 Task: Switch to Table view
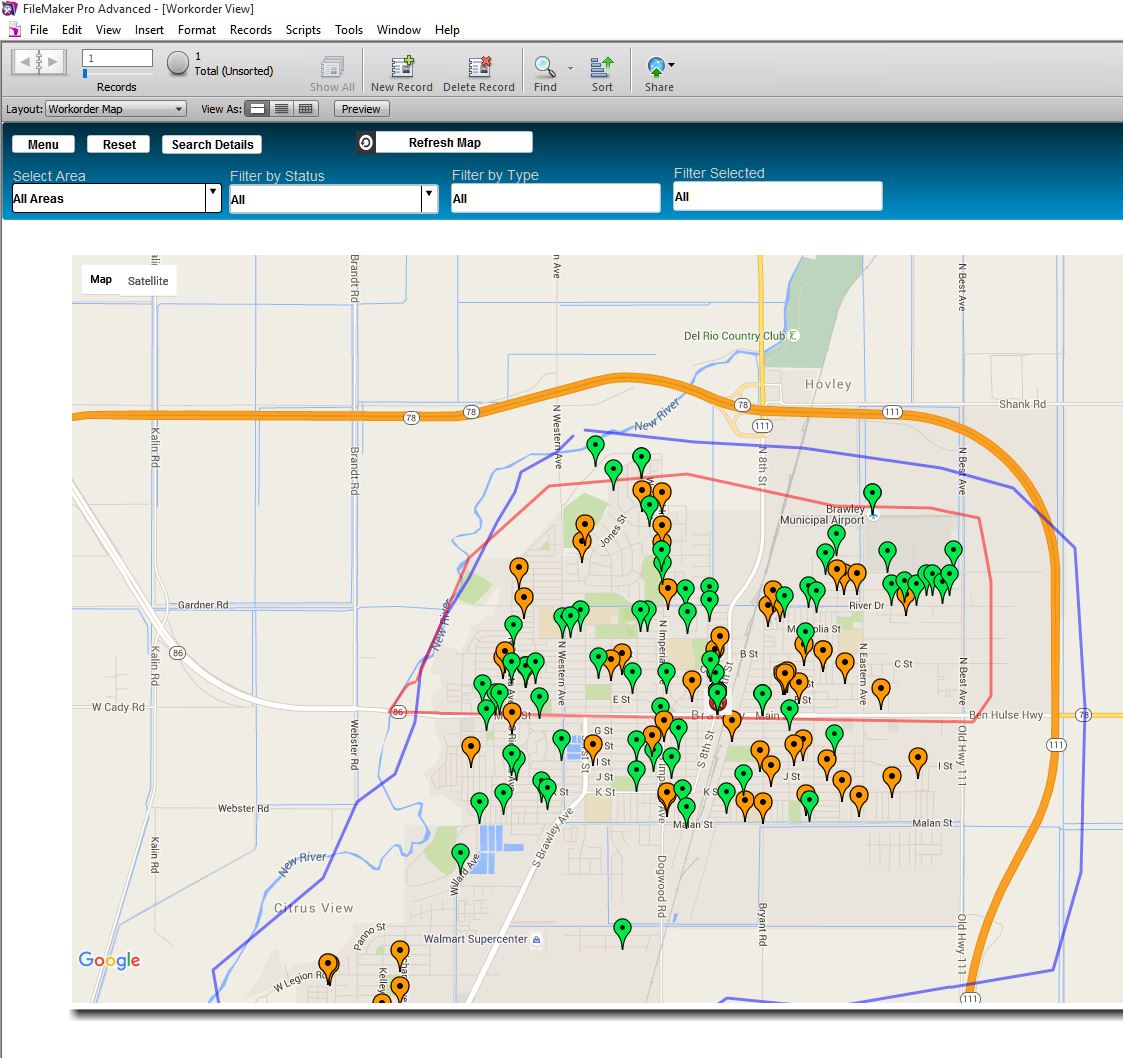[306, 109]
